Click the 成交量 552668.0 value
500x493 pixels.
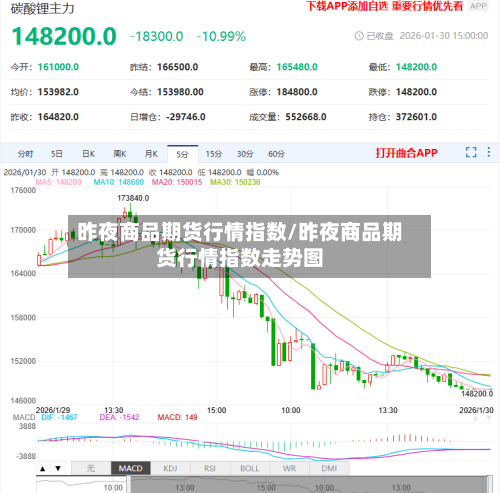(x=306, y=117)
